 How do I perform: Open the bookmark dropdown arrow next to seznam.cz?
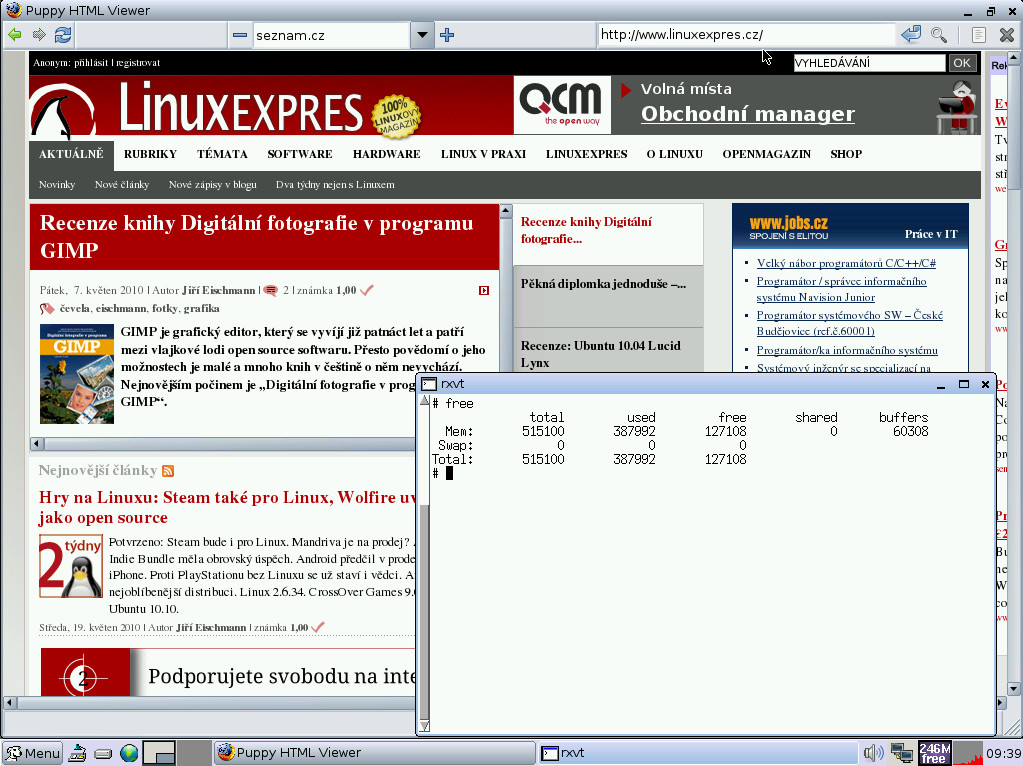coord(422,35)
